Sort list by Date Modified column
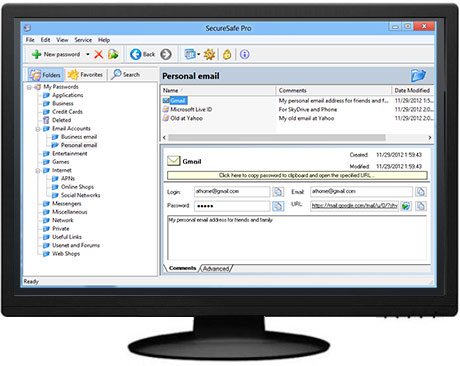460x366 pixels. tap(413, 90)
